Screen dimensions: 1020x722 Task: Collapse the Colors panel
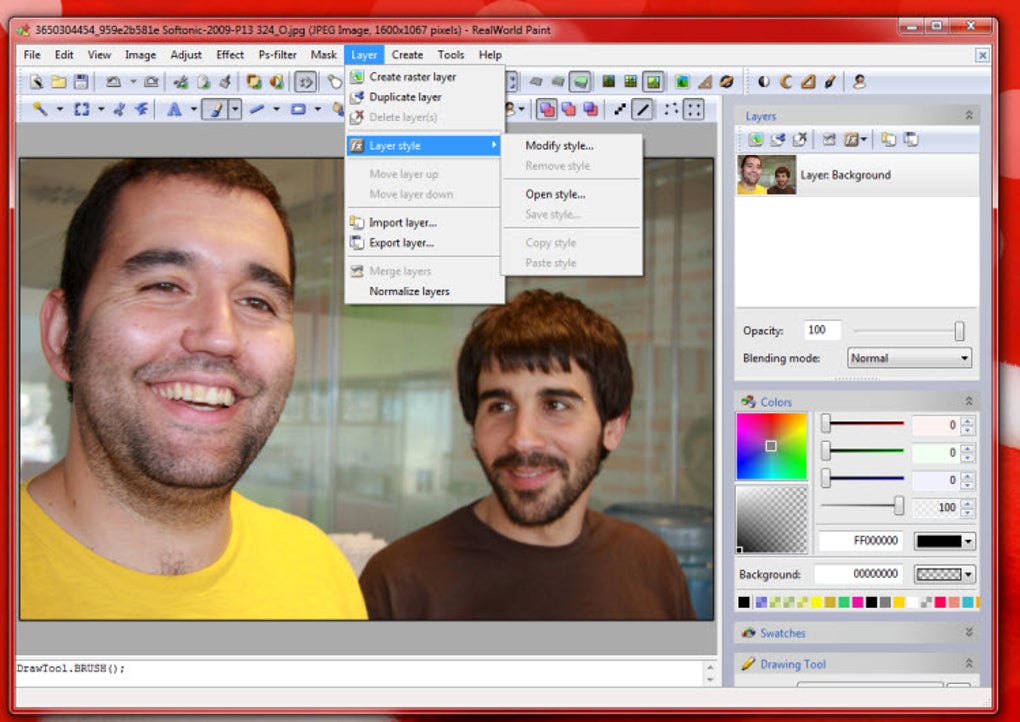969,401
